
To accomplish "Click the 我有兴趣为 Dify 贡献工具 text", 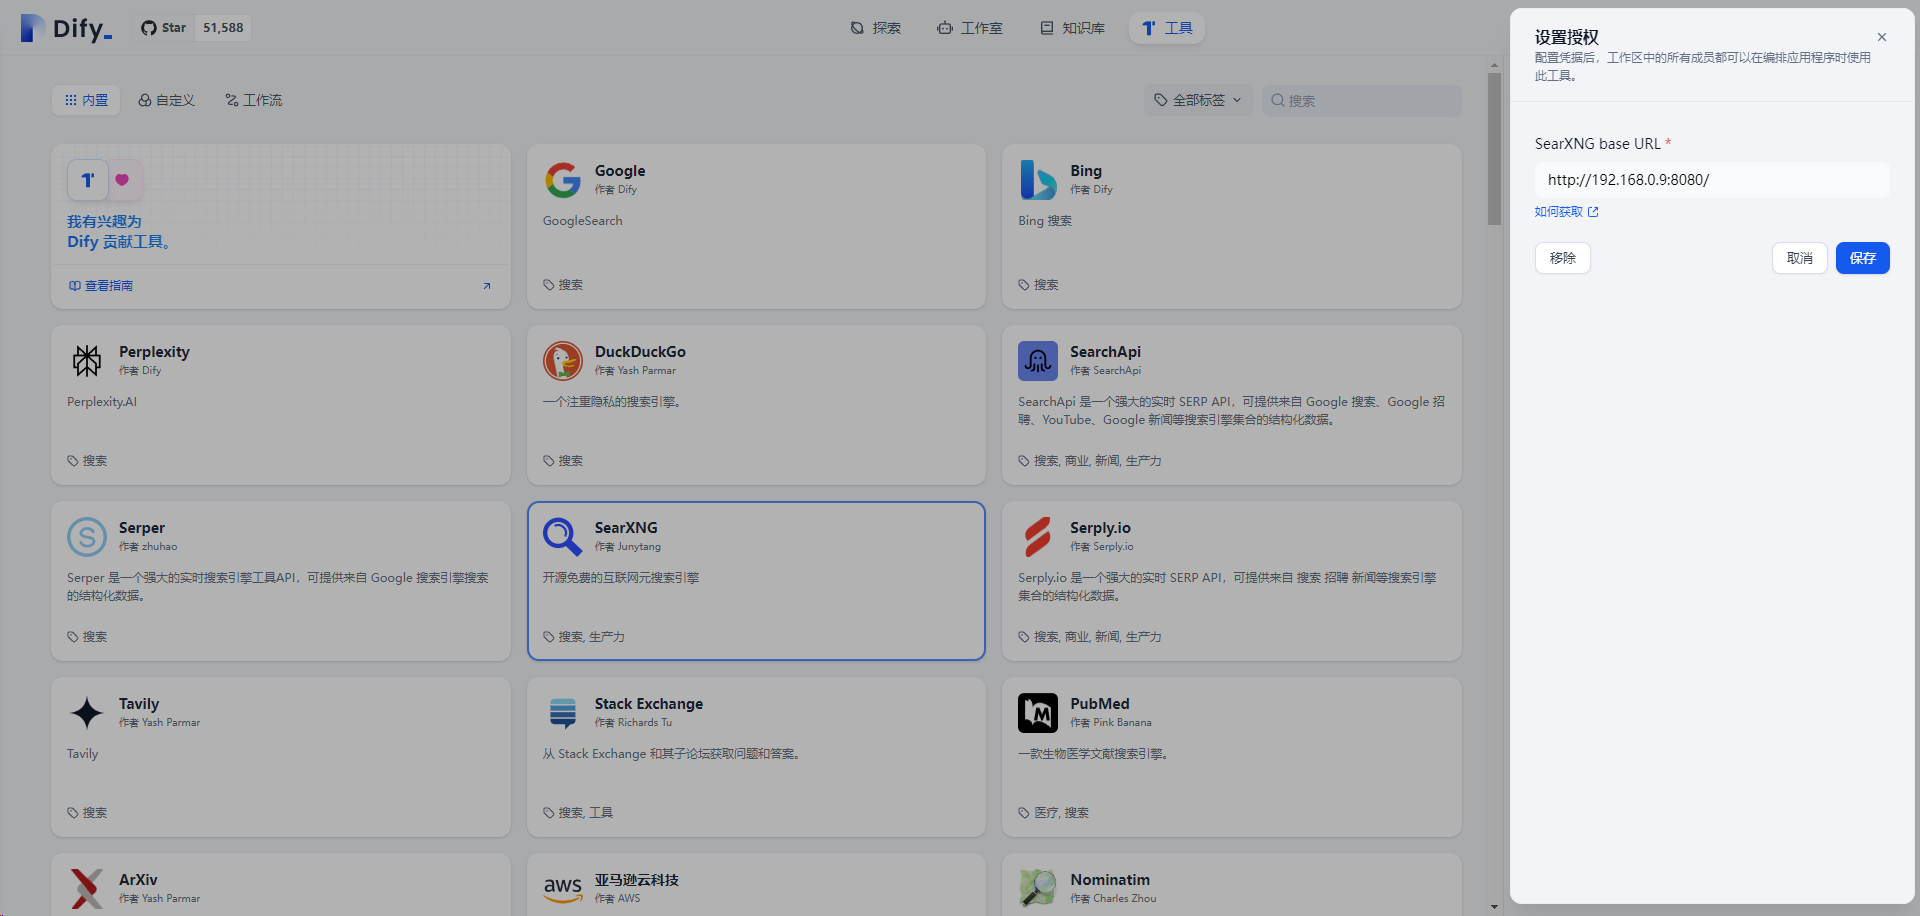I will click(x=118, y=232).
